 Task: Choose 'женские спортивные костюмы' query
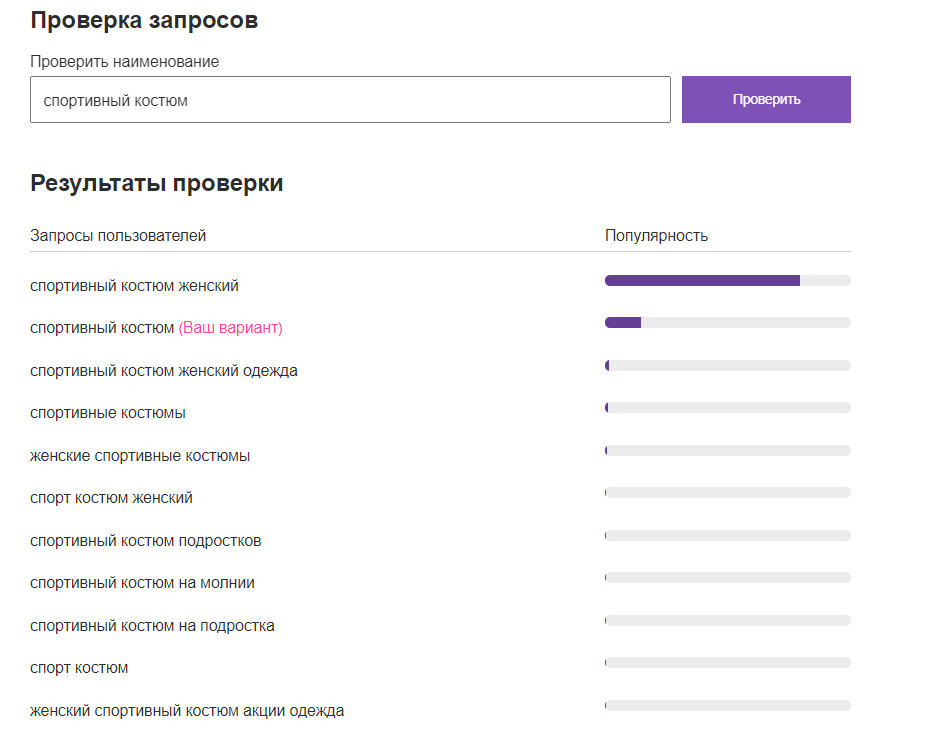coord(140,456)
